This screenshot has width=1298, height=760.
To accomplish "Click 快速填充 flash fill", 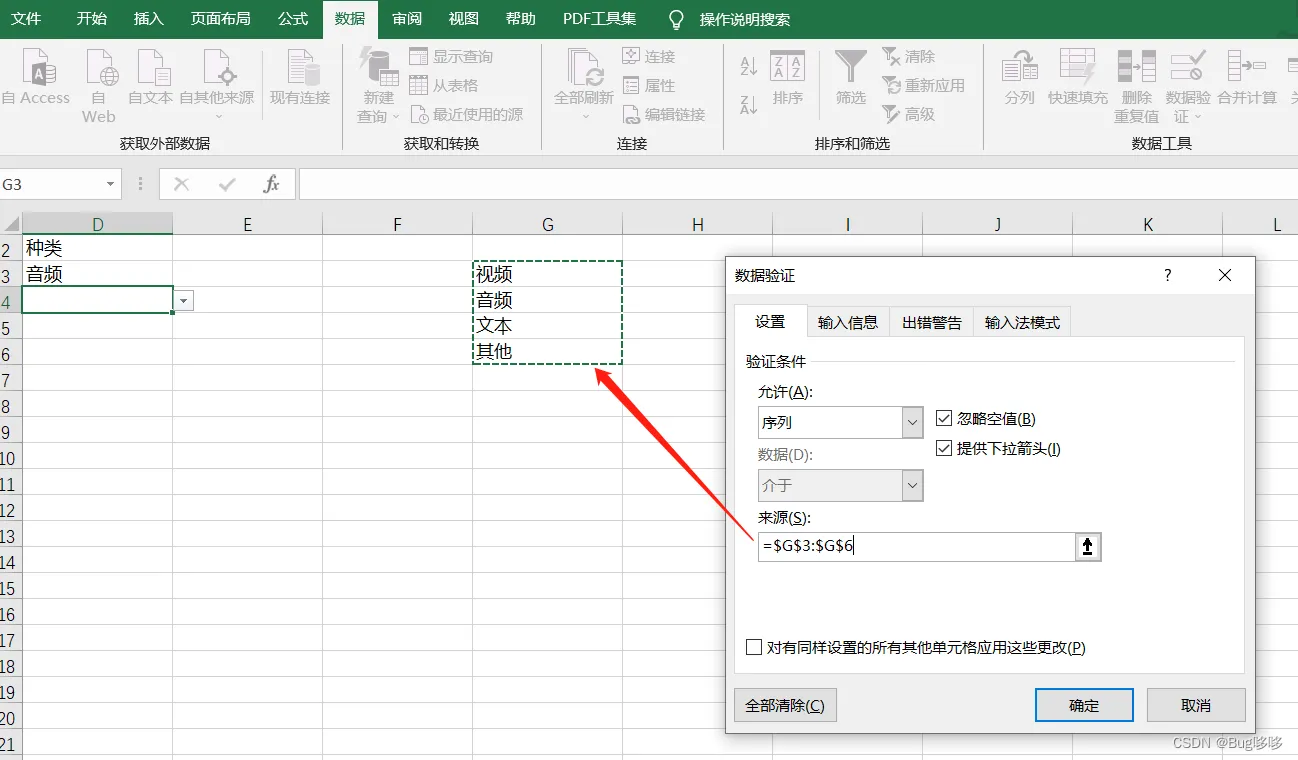I will [1078, 78].
